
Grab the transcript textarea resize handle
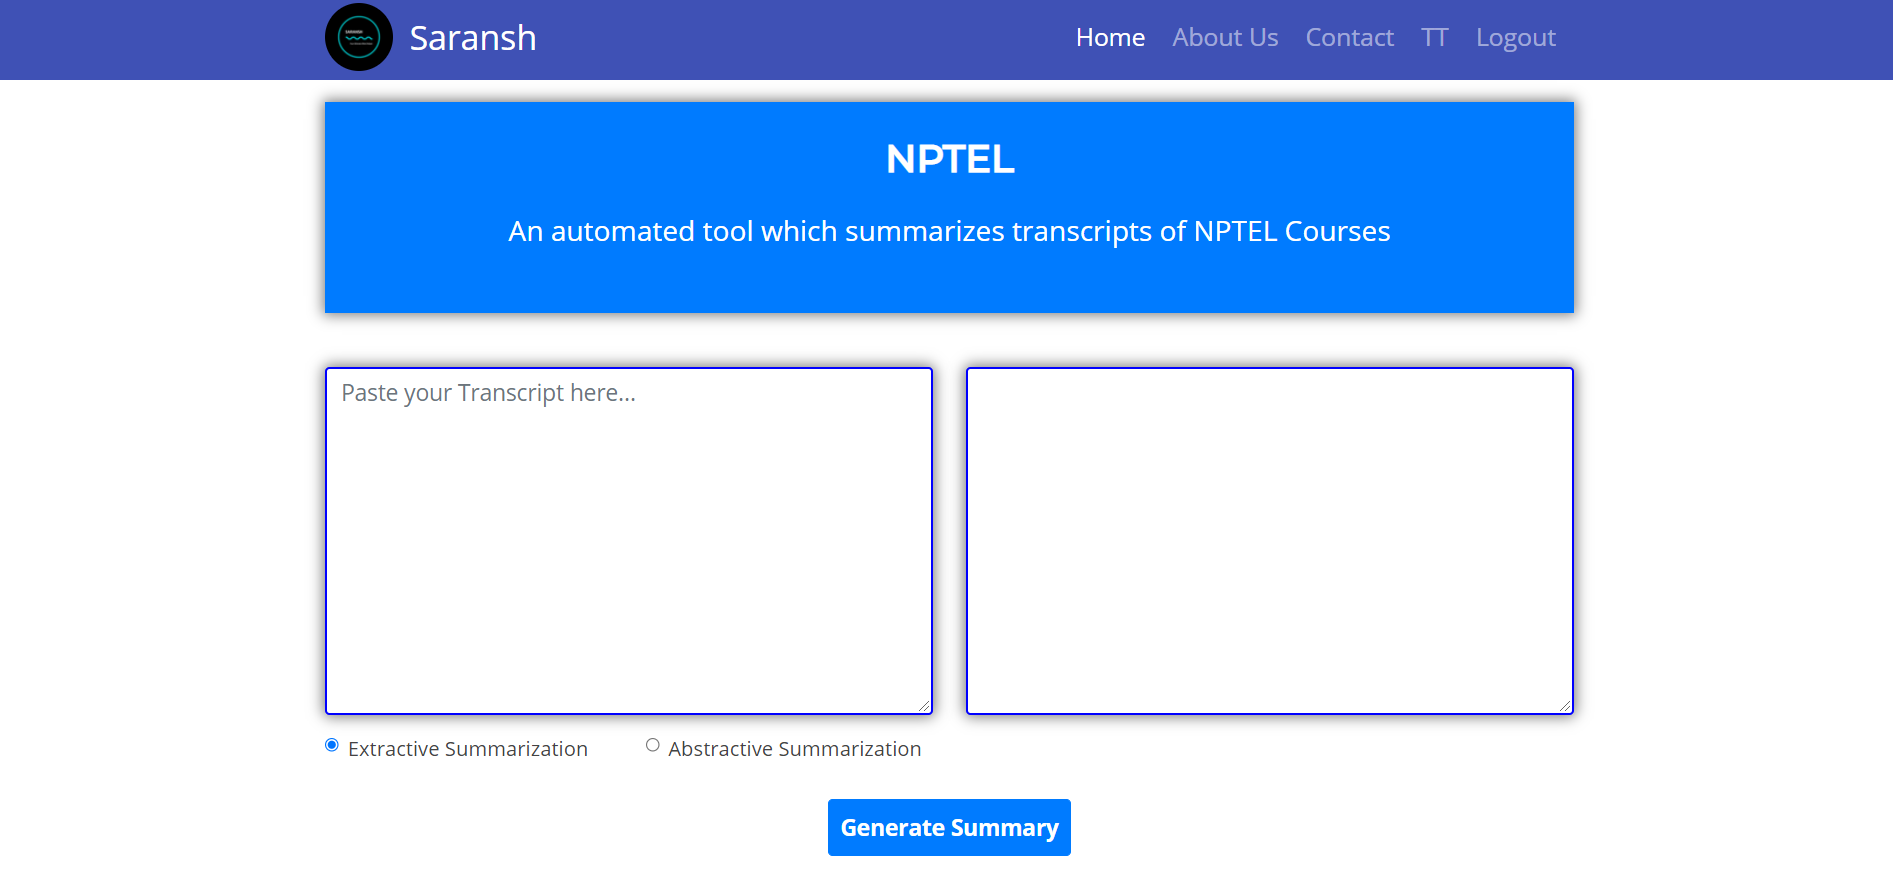(x=924, y=706)
